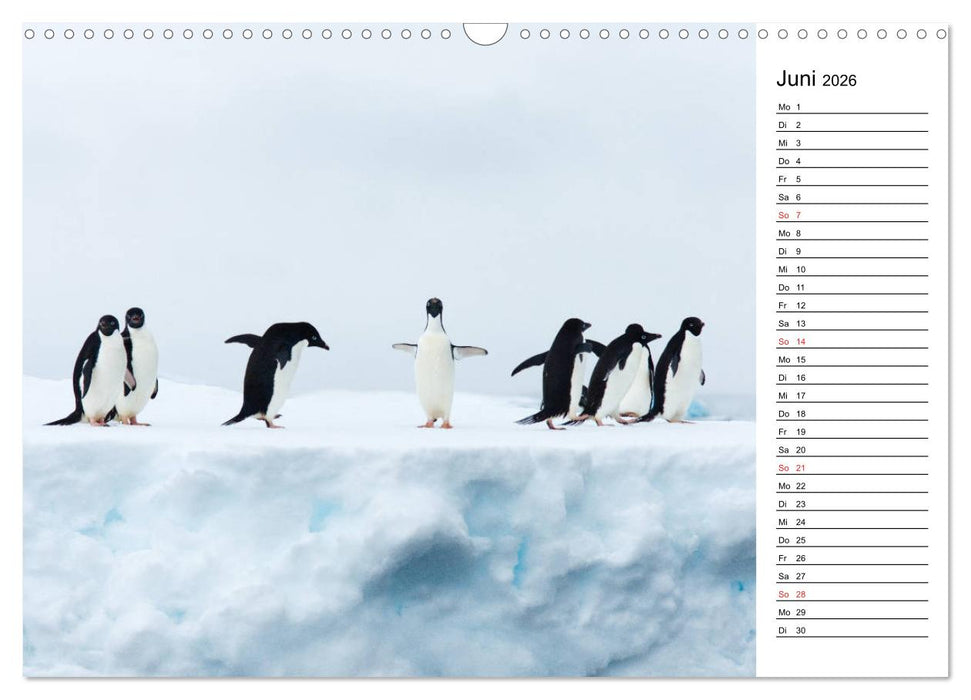Select the Do 11 date line
The height and width of the screenshot is (700, 971).
pyautogui.click(x=852, y=287)
